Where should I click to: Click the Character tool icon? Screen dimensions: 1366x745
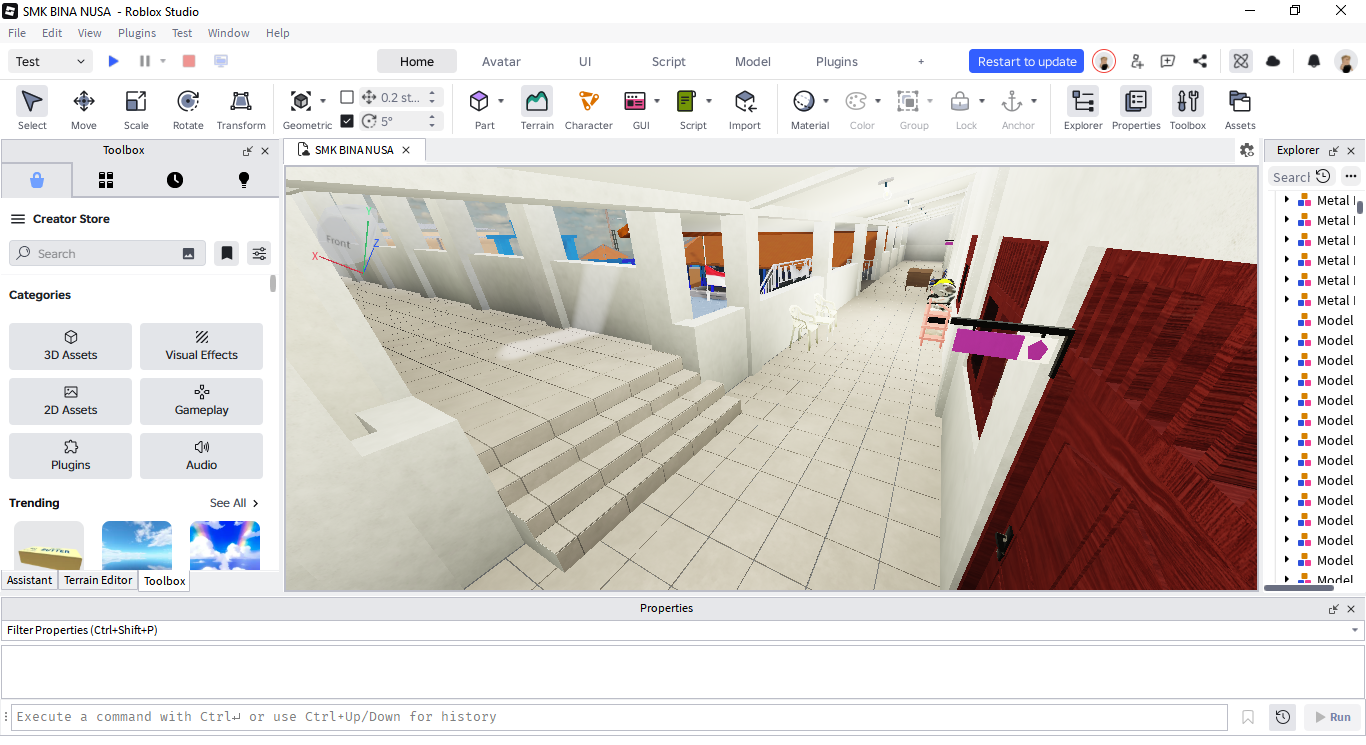(x=589, y=109)
